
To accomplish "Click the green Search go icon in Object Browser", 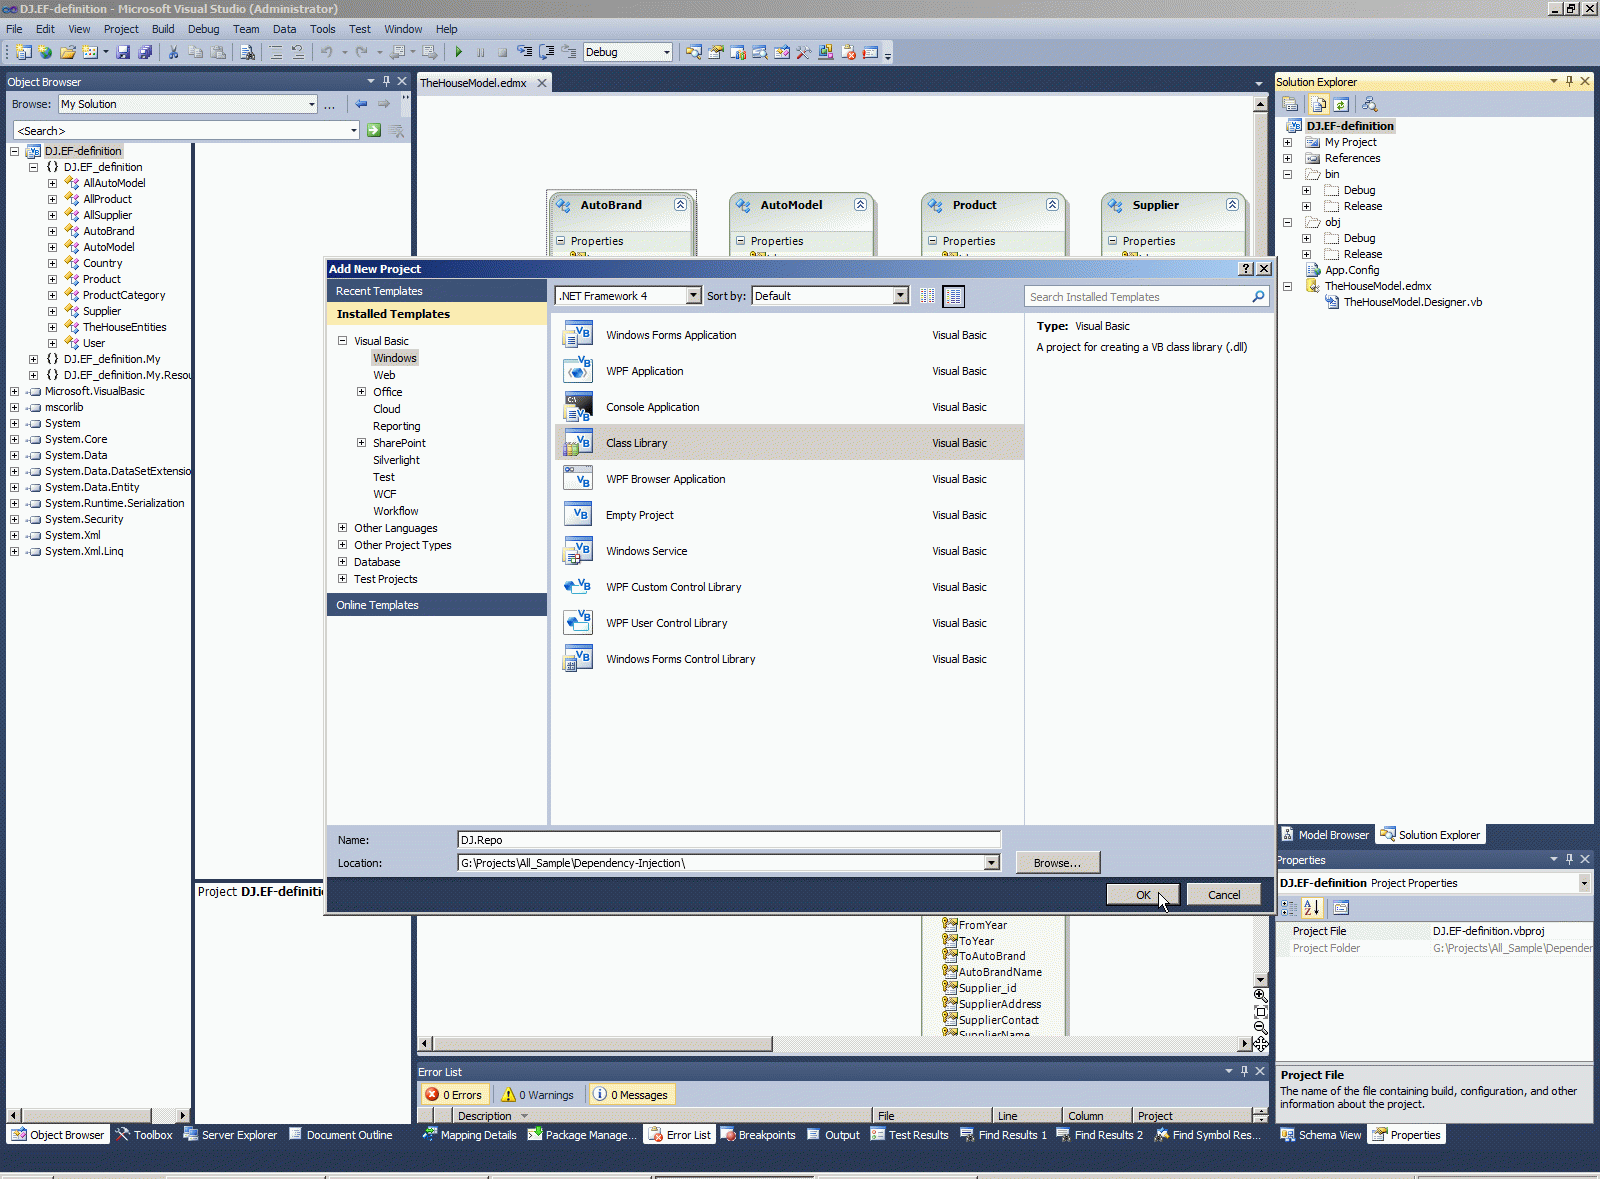I will 374,130.
